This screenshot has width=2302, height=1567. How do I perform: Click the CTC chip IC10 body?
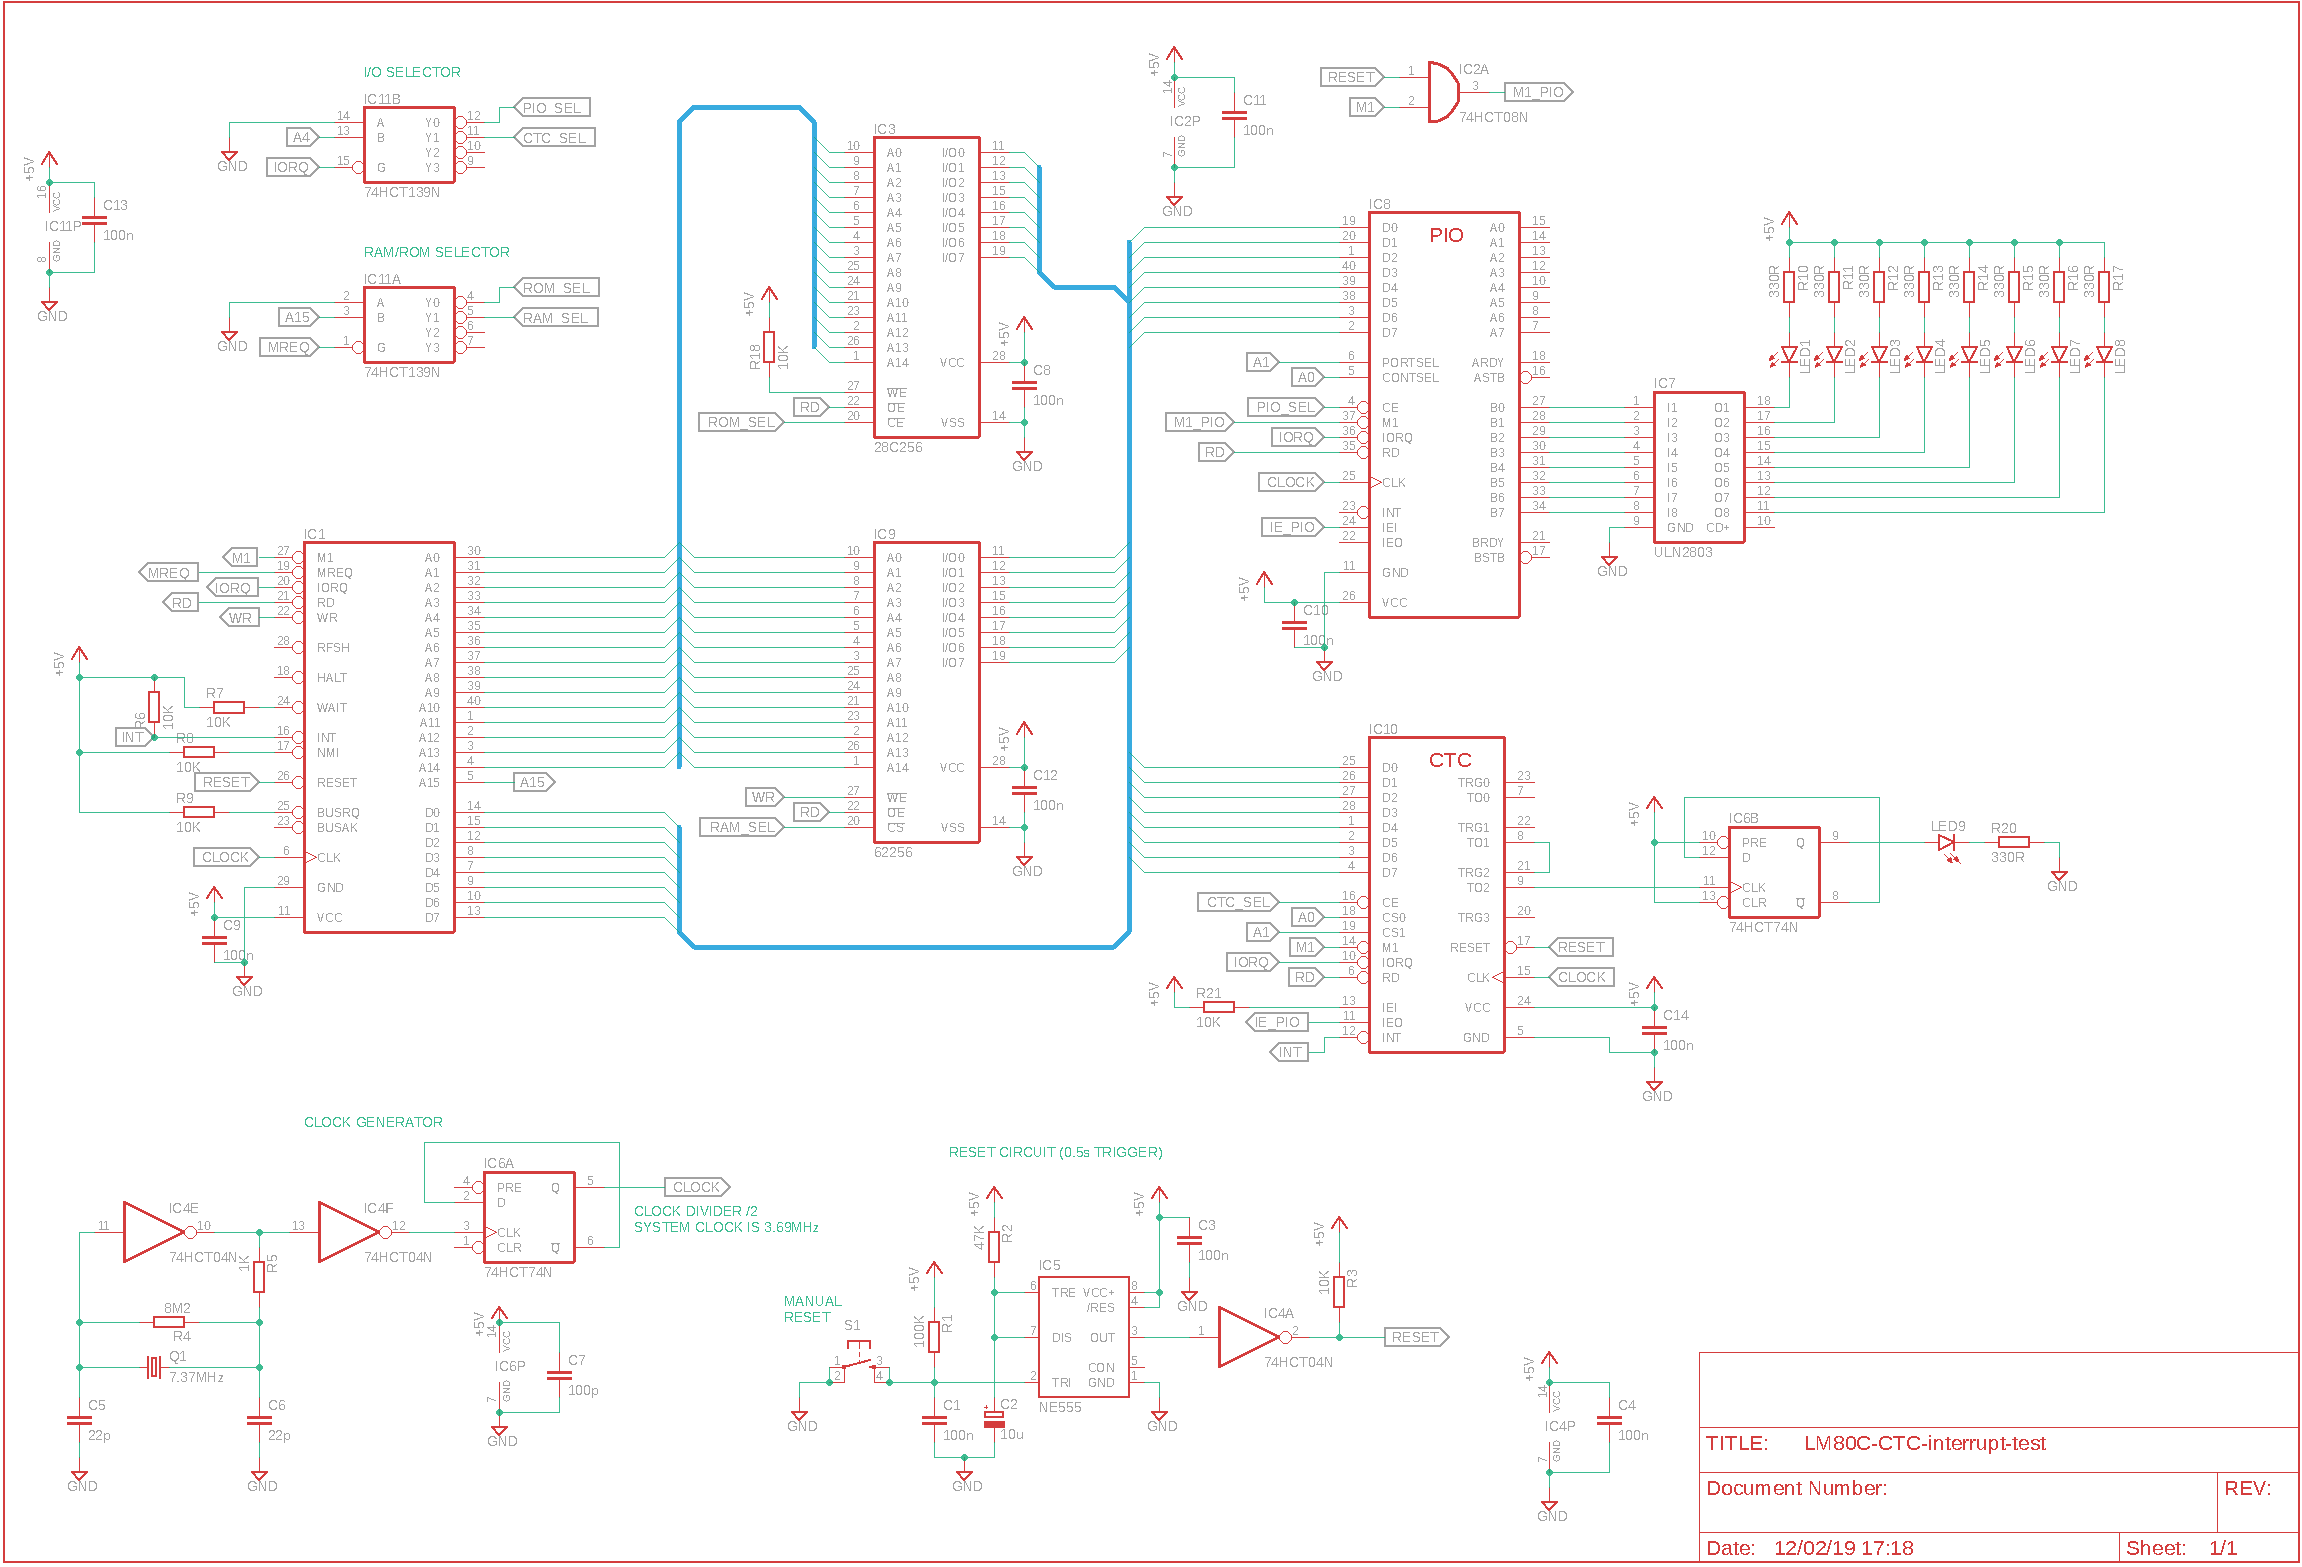(1435, 895)
